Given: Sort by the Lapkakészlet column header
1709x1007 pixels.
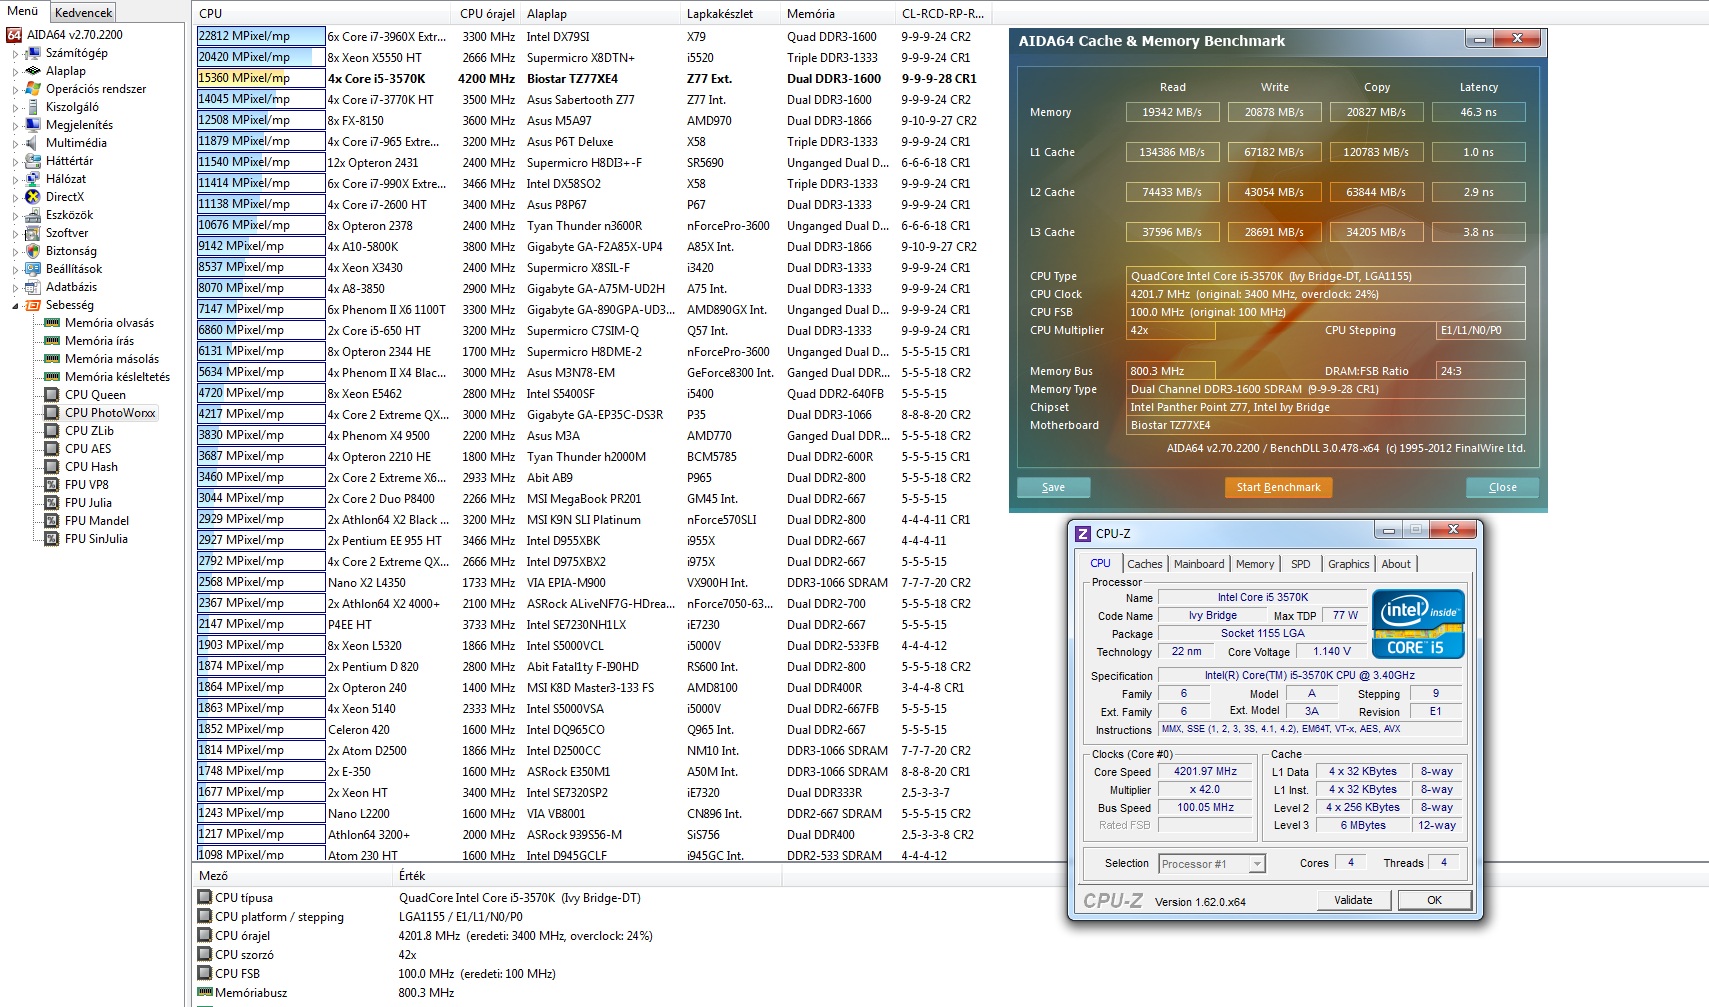Looking at the screenshot, I should click(731, 13).
